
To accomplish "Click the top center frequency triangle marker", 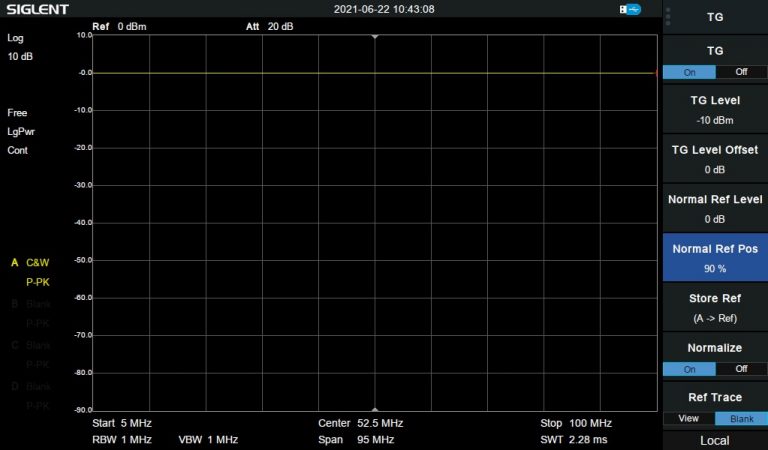I will pos(375,36).
